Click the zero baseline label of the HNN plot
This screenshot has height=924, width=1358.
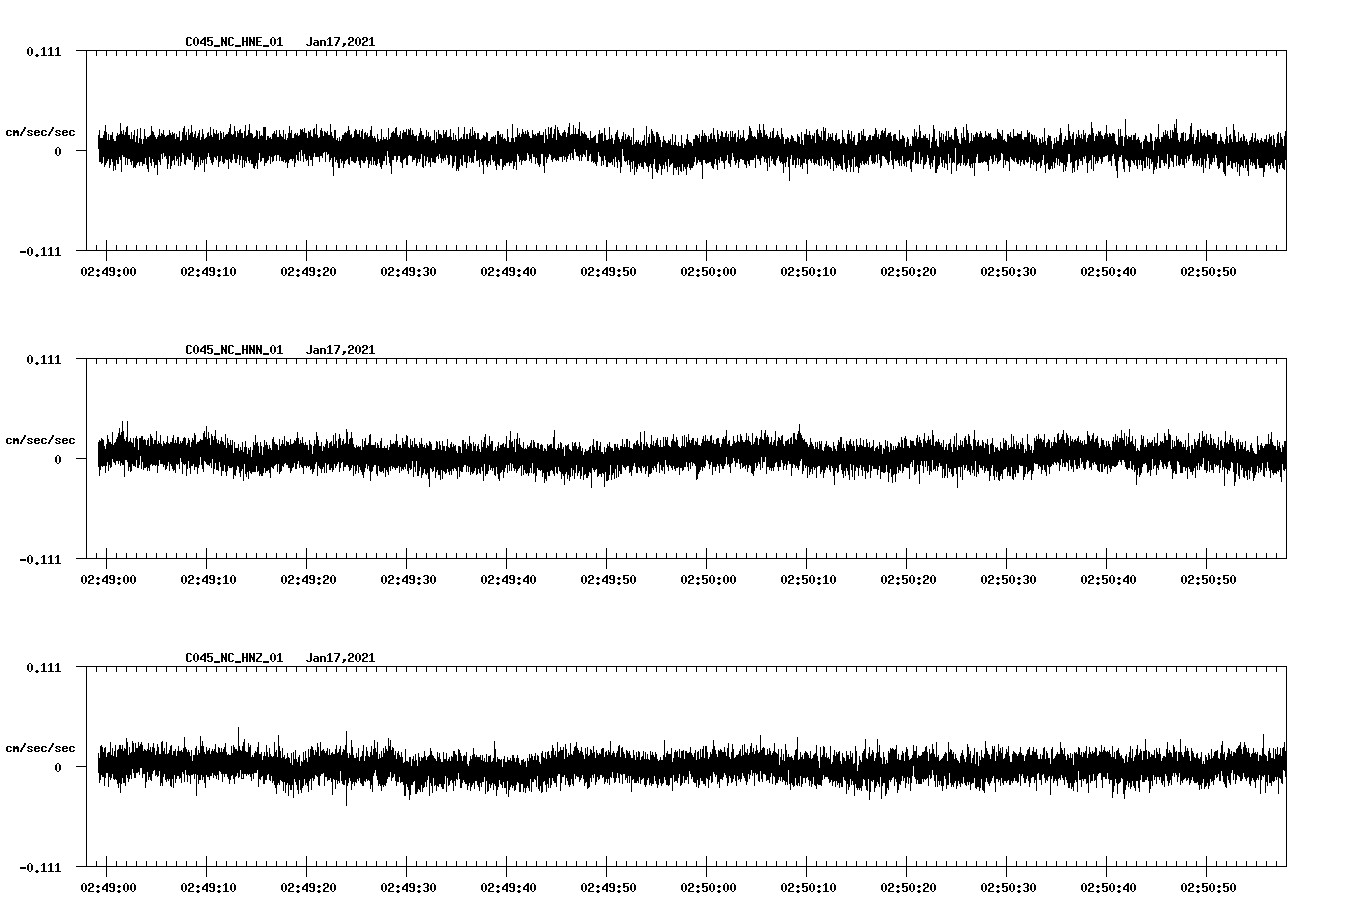tap(56, 458)
